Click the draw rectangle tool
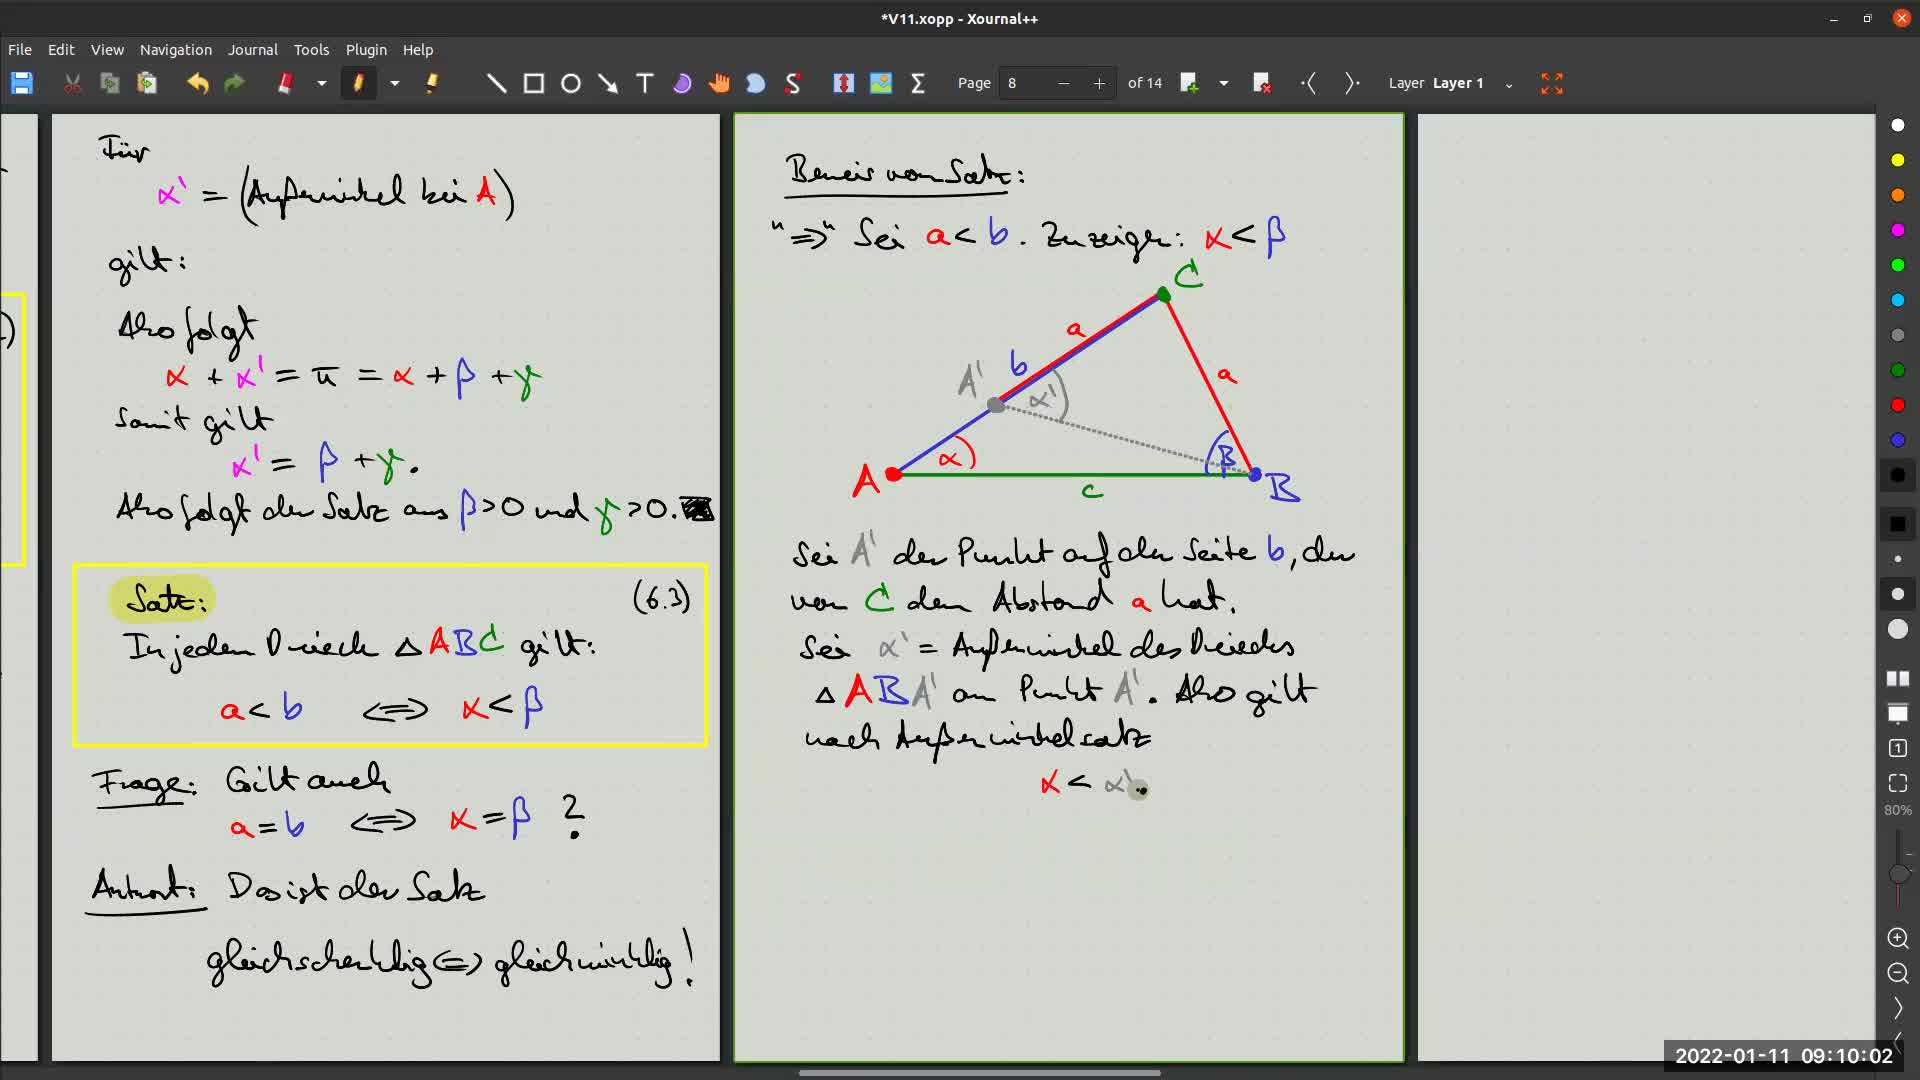This screenshot has height=1080, width=1920. point(534,84)
